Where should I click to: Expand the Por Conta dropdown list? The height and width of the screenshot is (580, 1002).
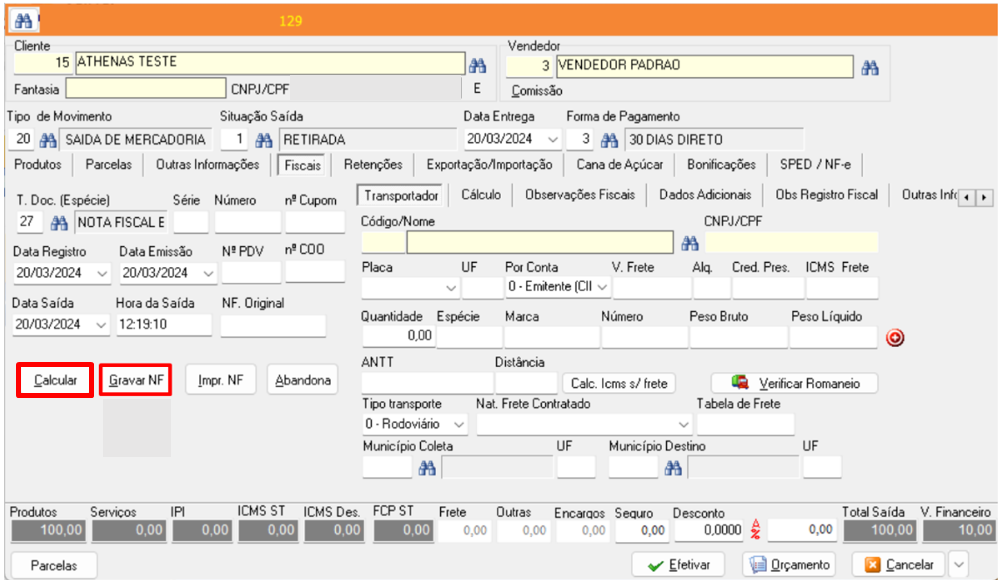tap(603, 289)
